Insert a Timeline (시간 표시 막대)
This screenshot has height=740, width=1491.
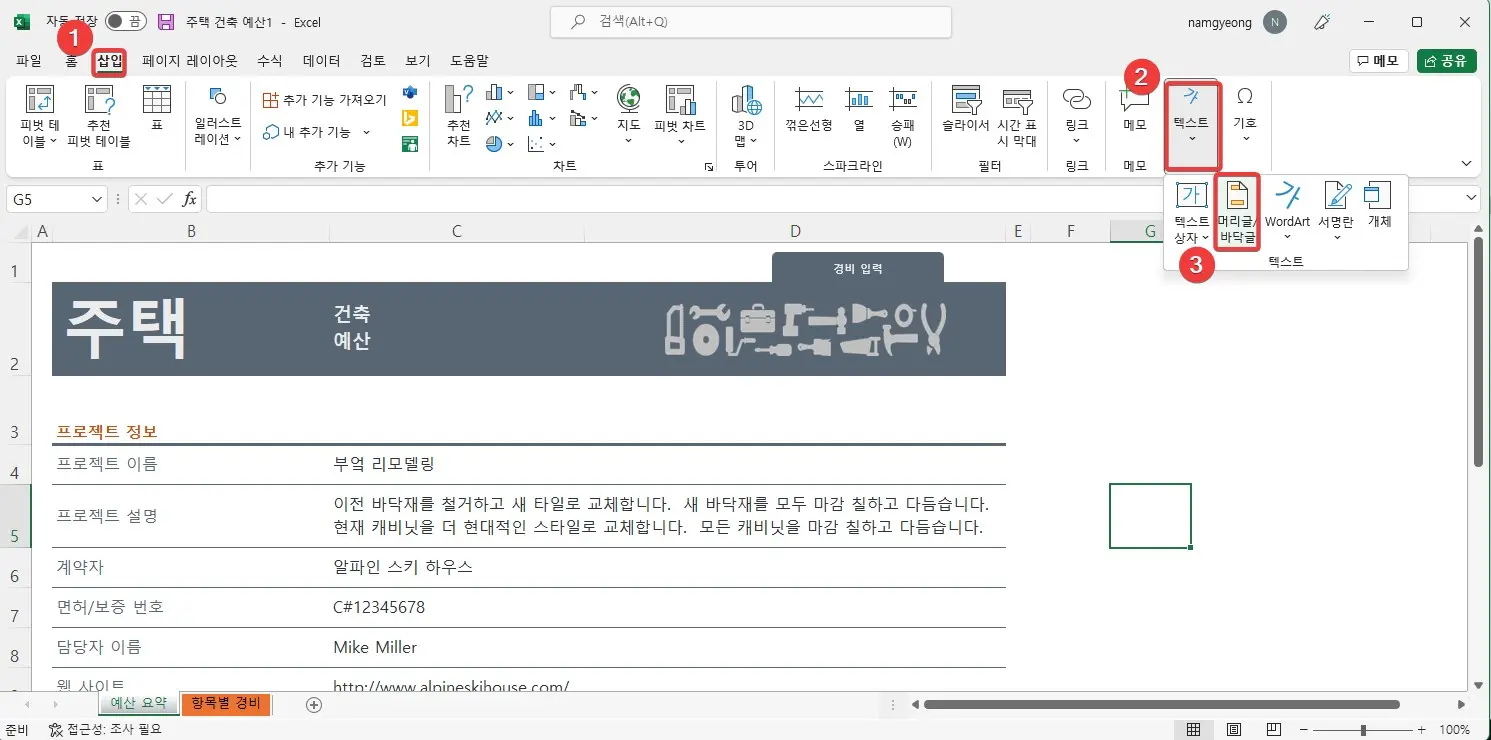[1017, 117]
